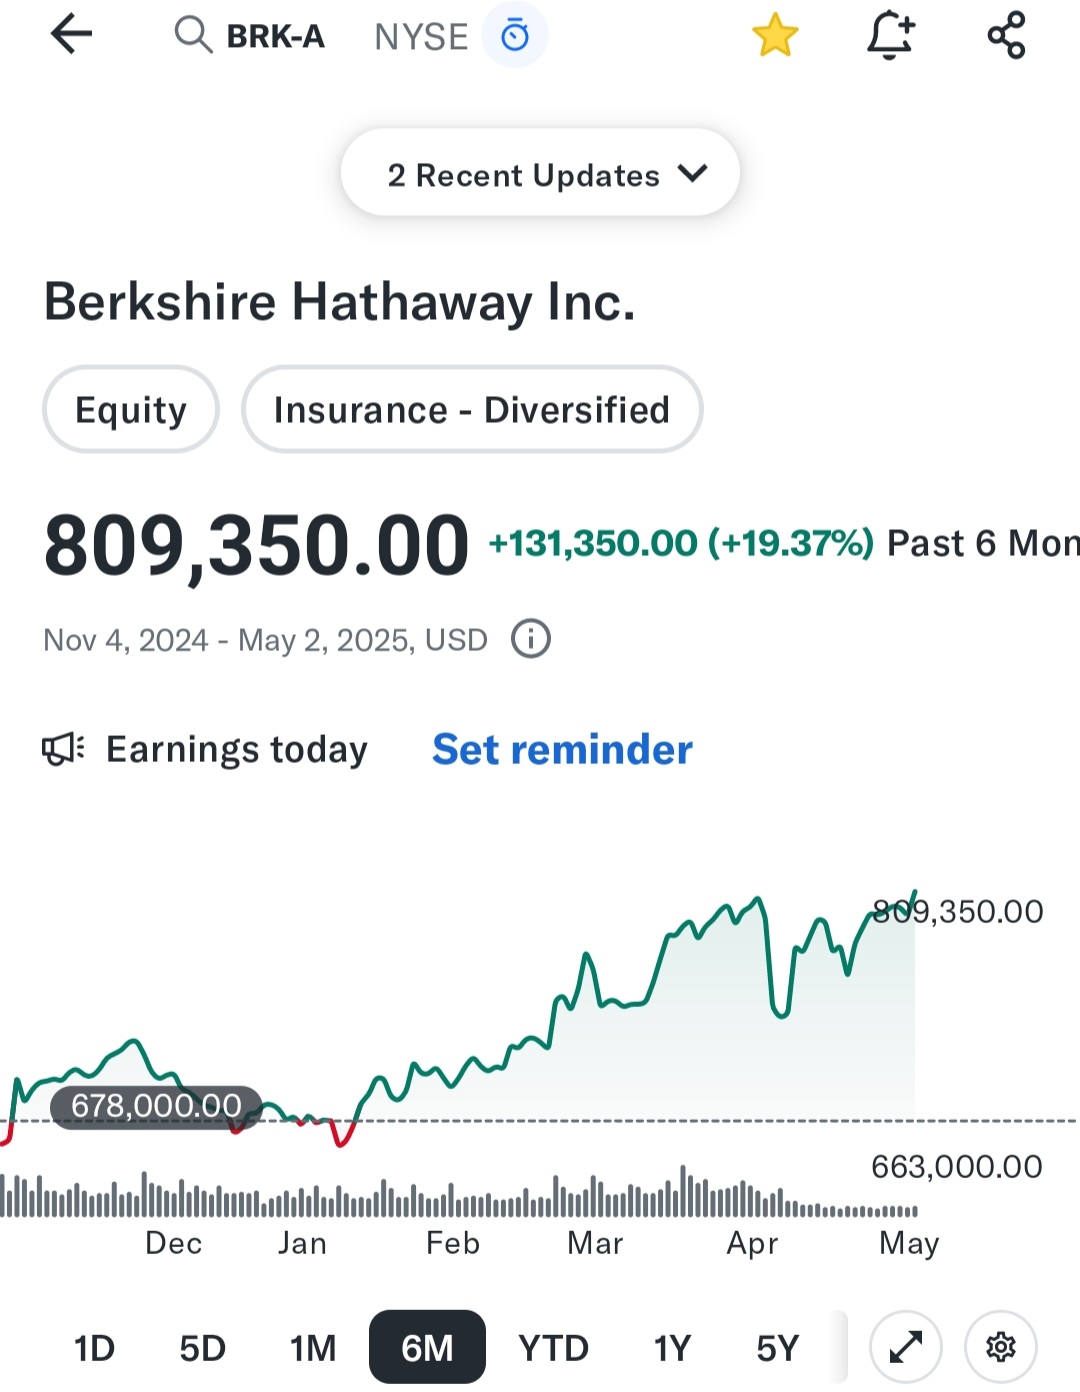Expand the 2 Recent Updates dropdown
1080x1392 pixels.
click(540, 174)
